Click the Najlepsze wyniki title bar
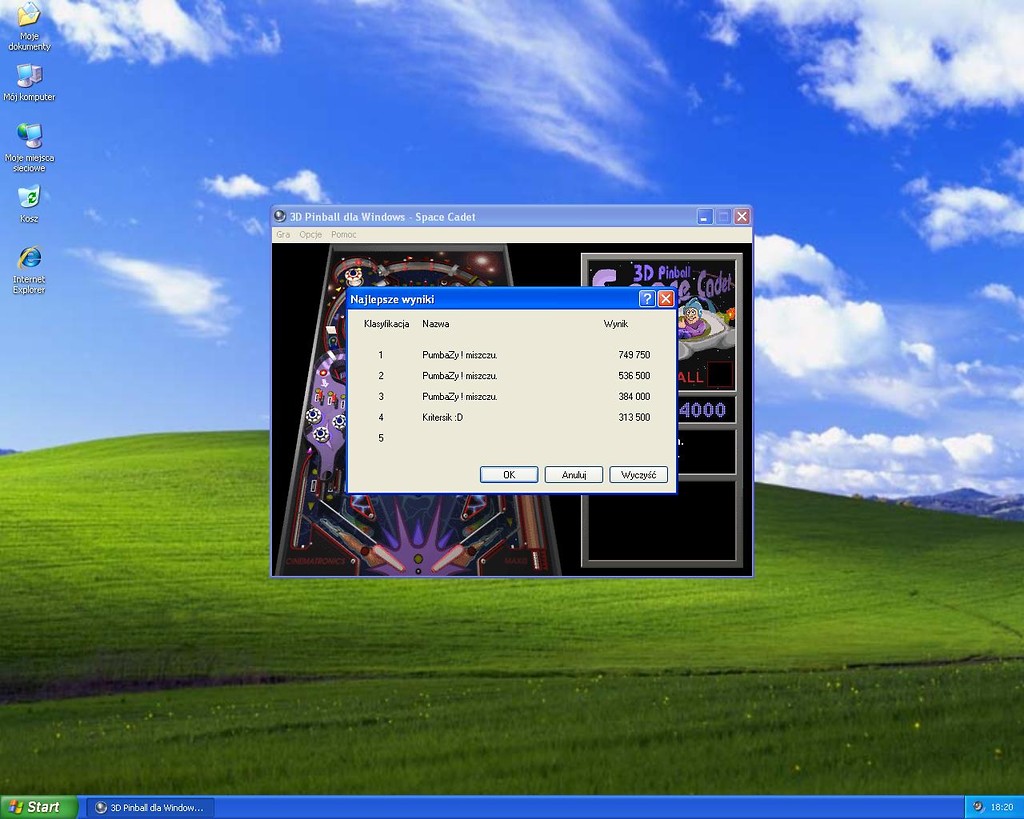The image size is (1024, 819). point(493,298)
